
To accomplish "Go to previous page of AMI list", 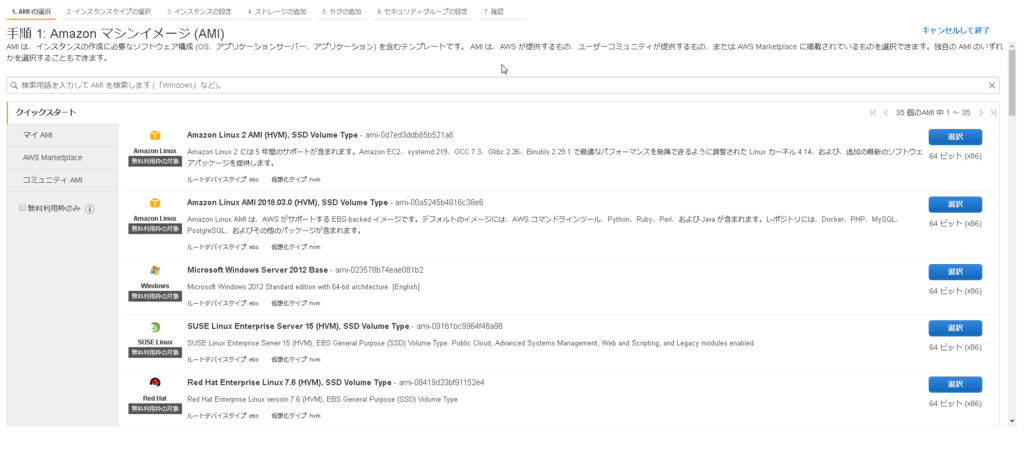I will point(886,113).
